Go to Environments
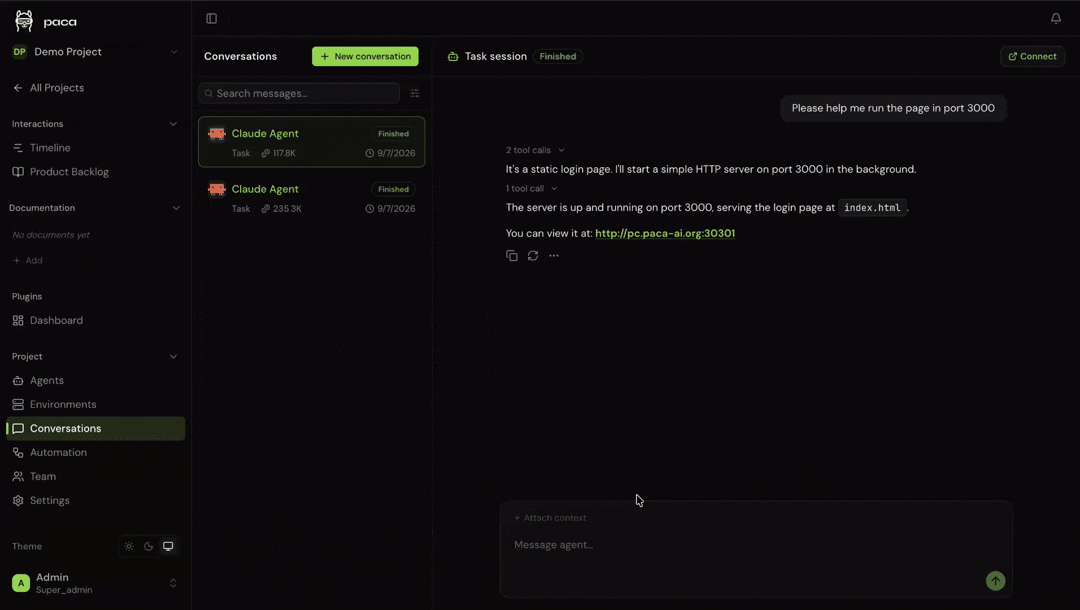 (x=95, y=404)
